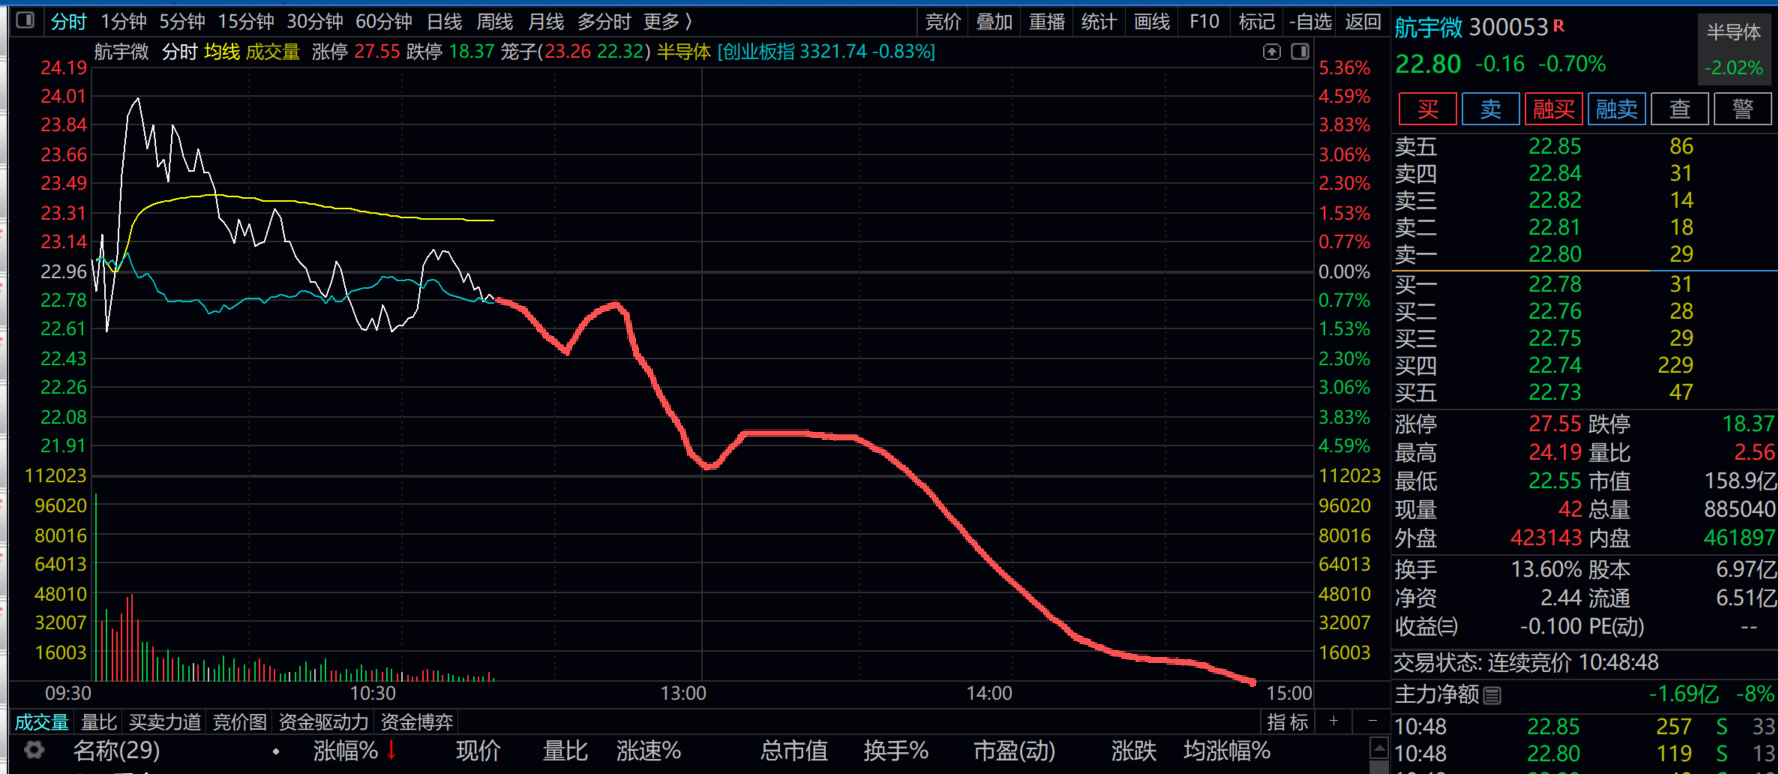Sort by 现价 column header
The image size is (1778, 774).
[478, 750]
